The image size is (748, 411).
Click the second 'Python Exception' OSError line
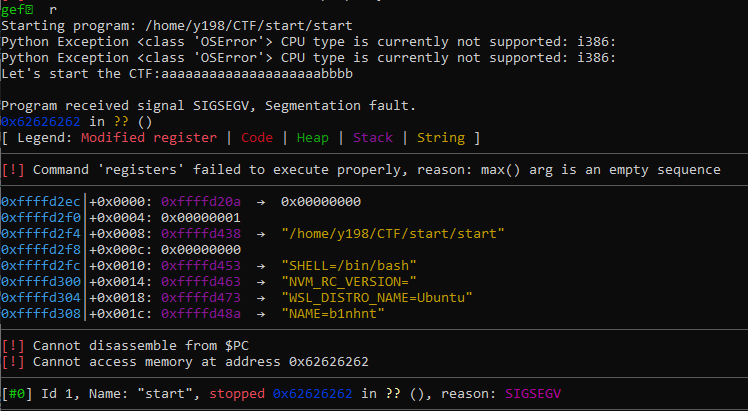pyautogui.click(x=309, y=58)
